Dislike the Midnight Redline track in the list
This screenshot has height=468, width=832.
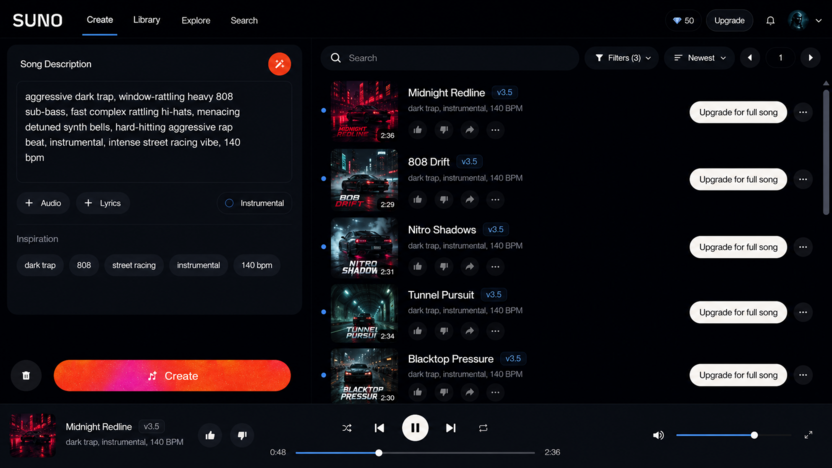[444, 129]
